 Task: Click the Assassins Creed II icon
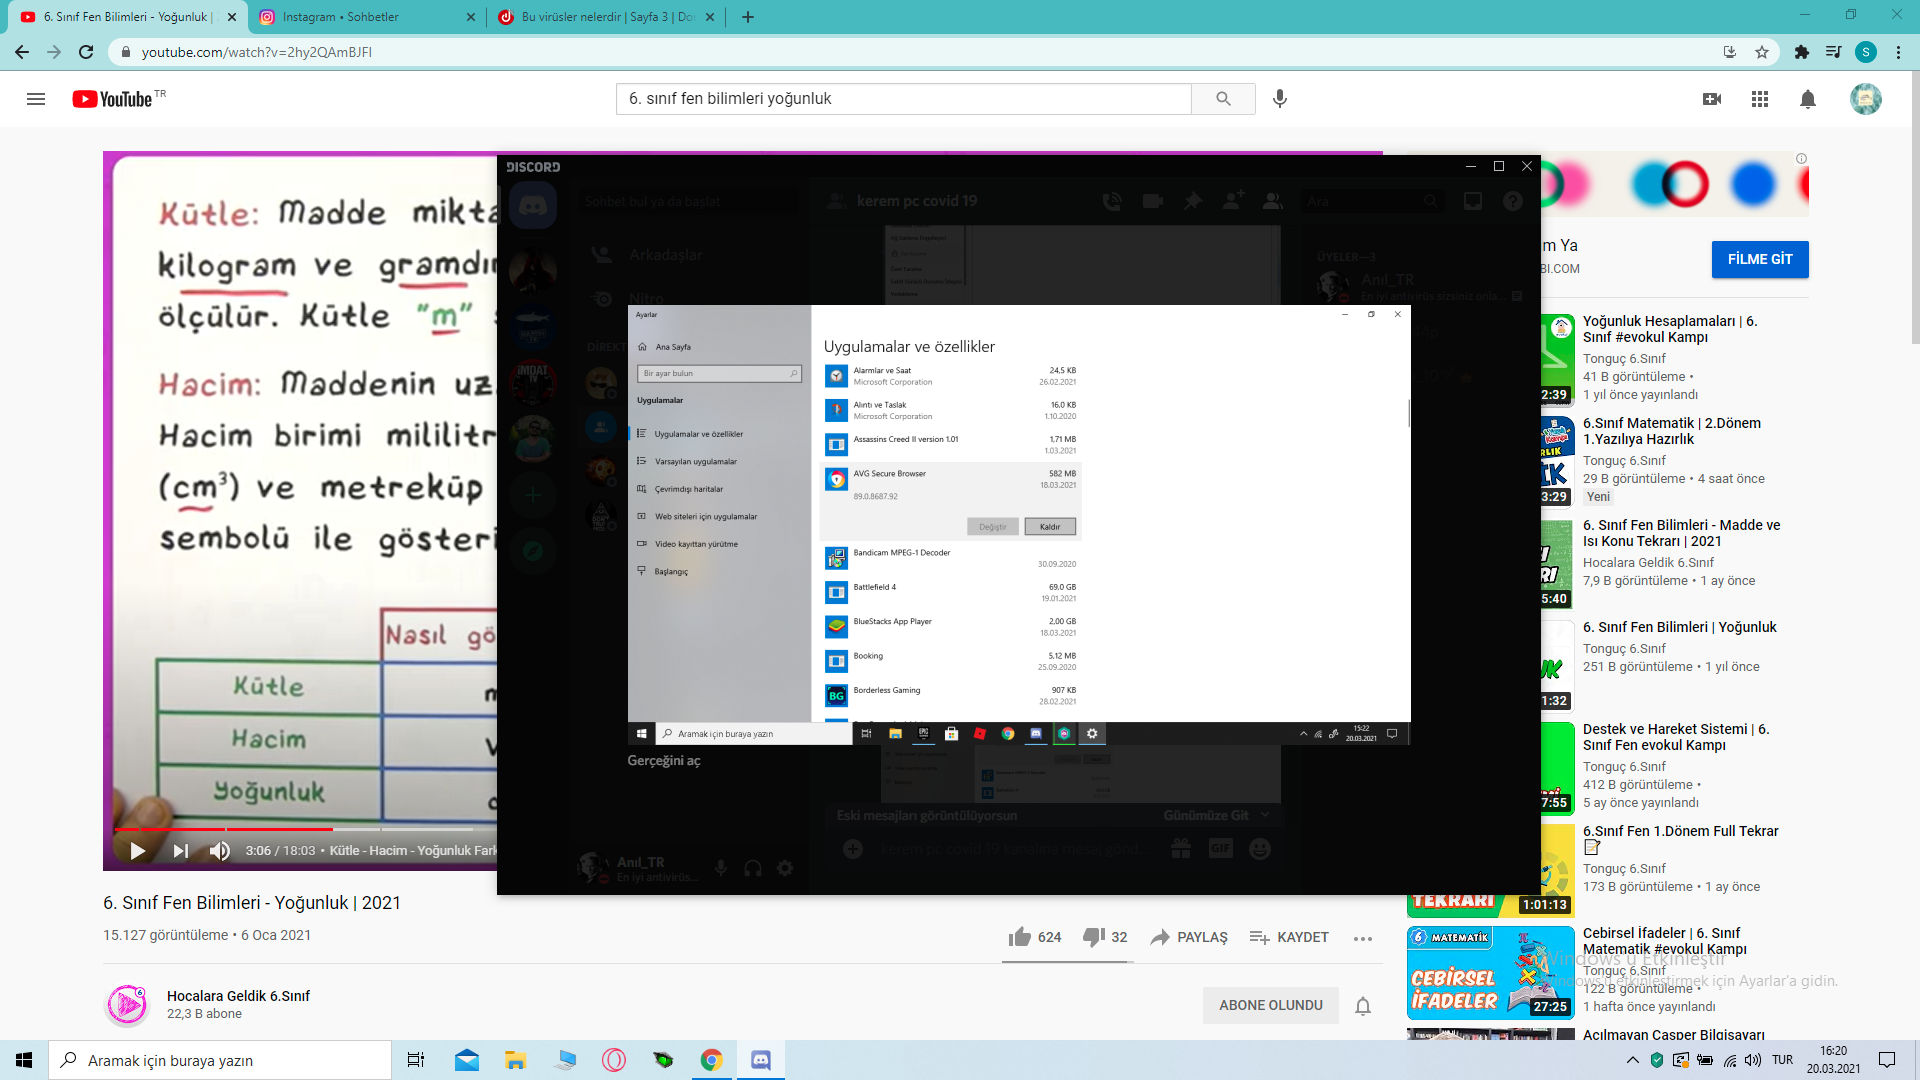[835, 444]
